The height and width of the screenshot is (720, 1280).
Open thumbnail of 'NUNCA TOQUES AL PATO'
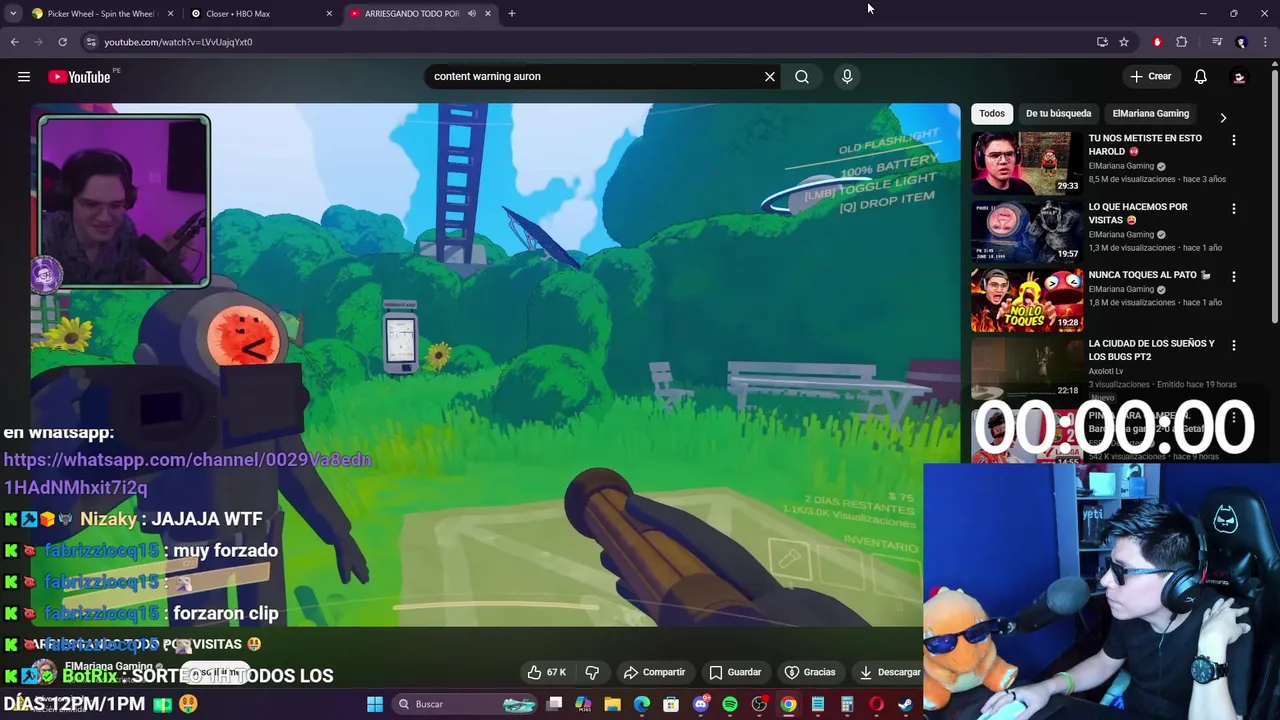pos(1026,299)
